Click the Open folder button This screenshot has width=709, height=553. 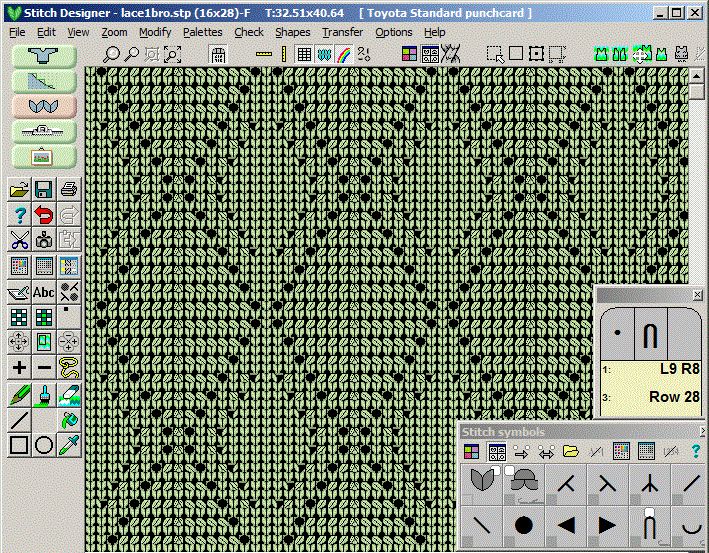coord(19,189)
